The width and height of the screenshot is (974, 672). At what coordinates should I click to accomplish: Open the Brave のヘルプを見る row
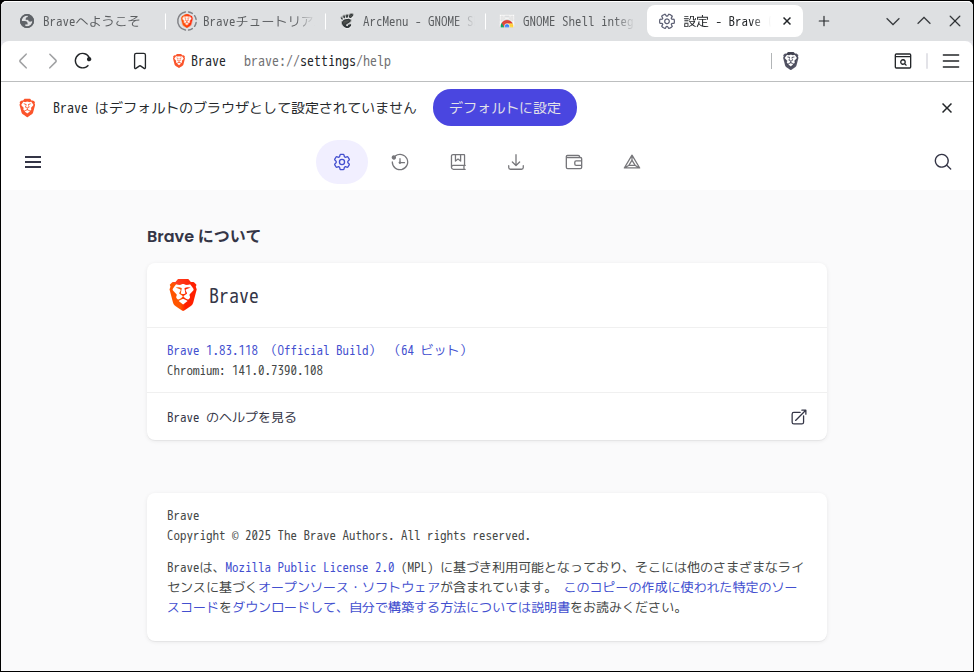[x=486, y=417]
